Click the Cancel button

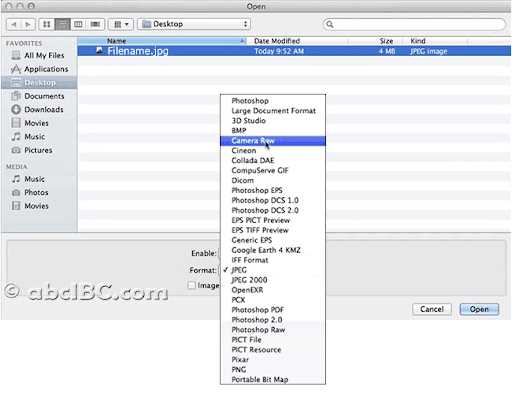point(432,309)
